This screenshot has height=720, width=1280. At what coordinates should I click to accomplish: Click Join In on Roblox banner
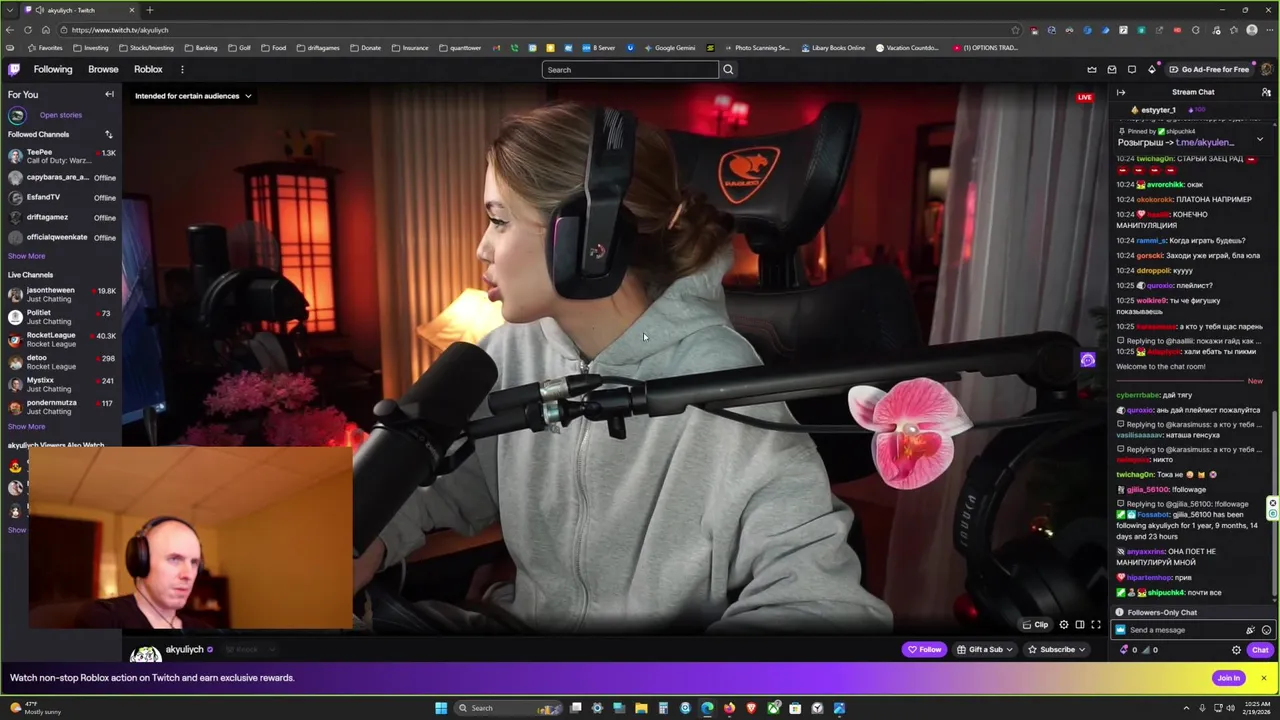tap(1229, 678)
